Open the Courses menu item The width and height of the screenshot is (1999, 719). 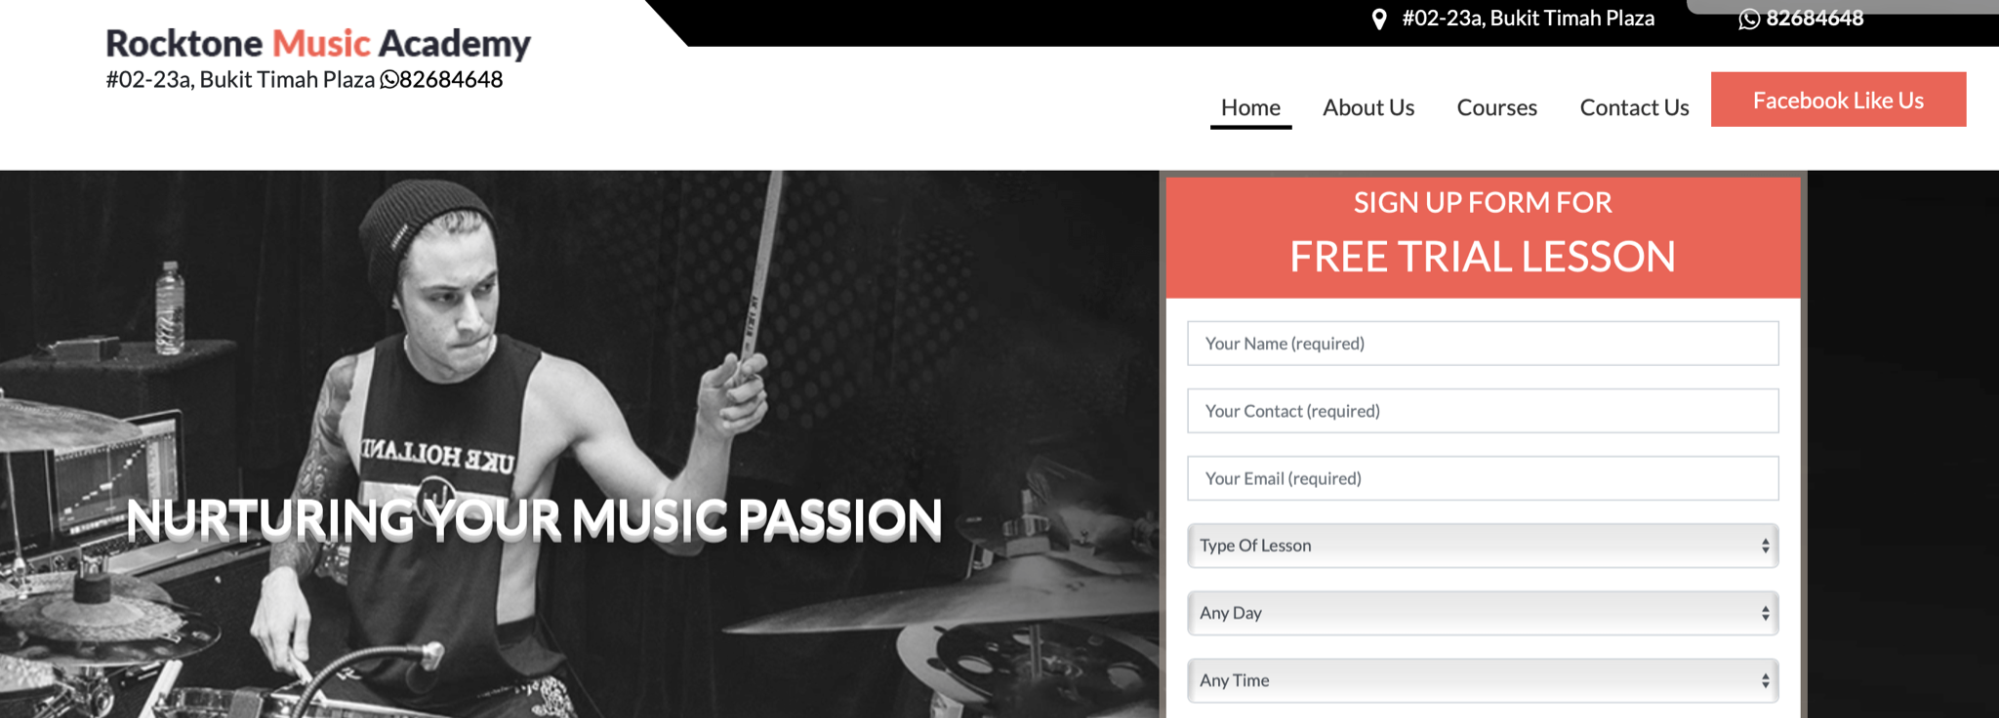click(x=1496, y=107)
